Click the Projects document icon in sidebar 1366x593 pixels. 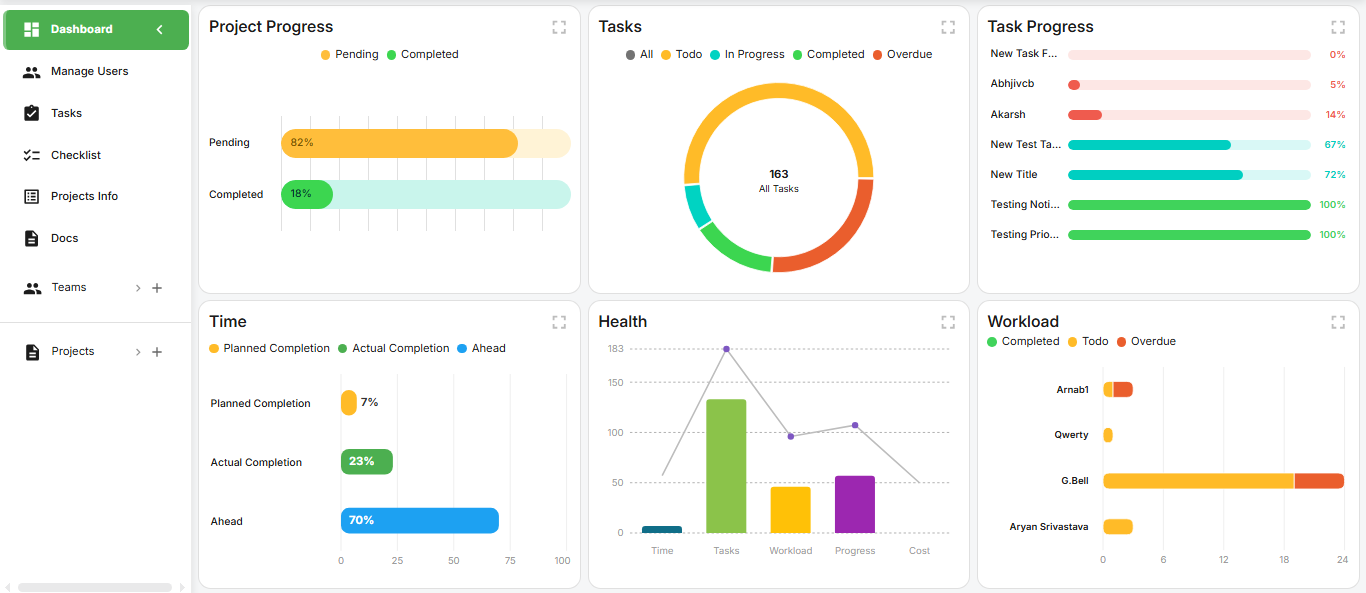point(32,352)
